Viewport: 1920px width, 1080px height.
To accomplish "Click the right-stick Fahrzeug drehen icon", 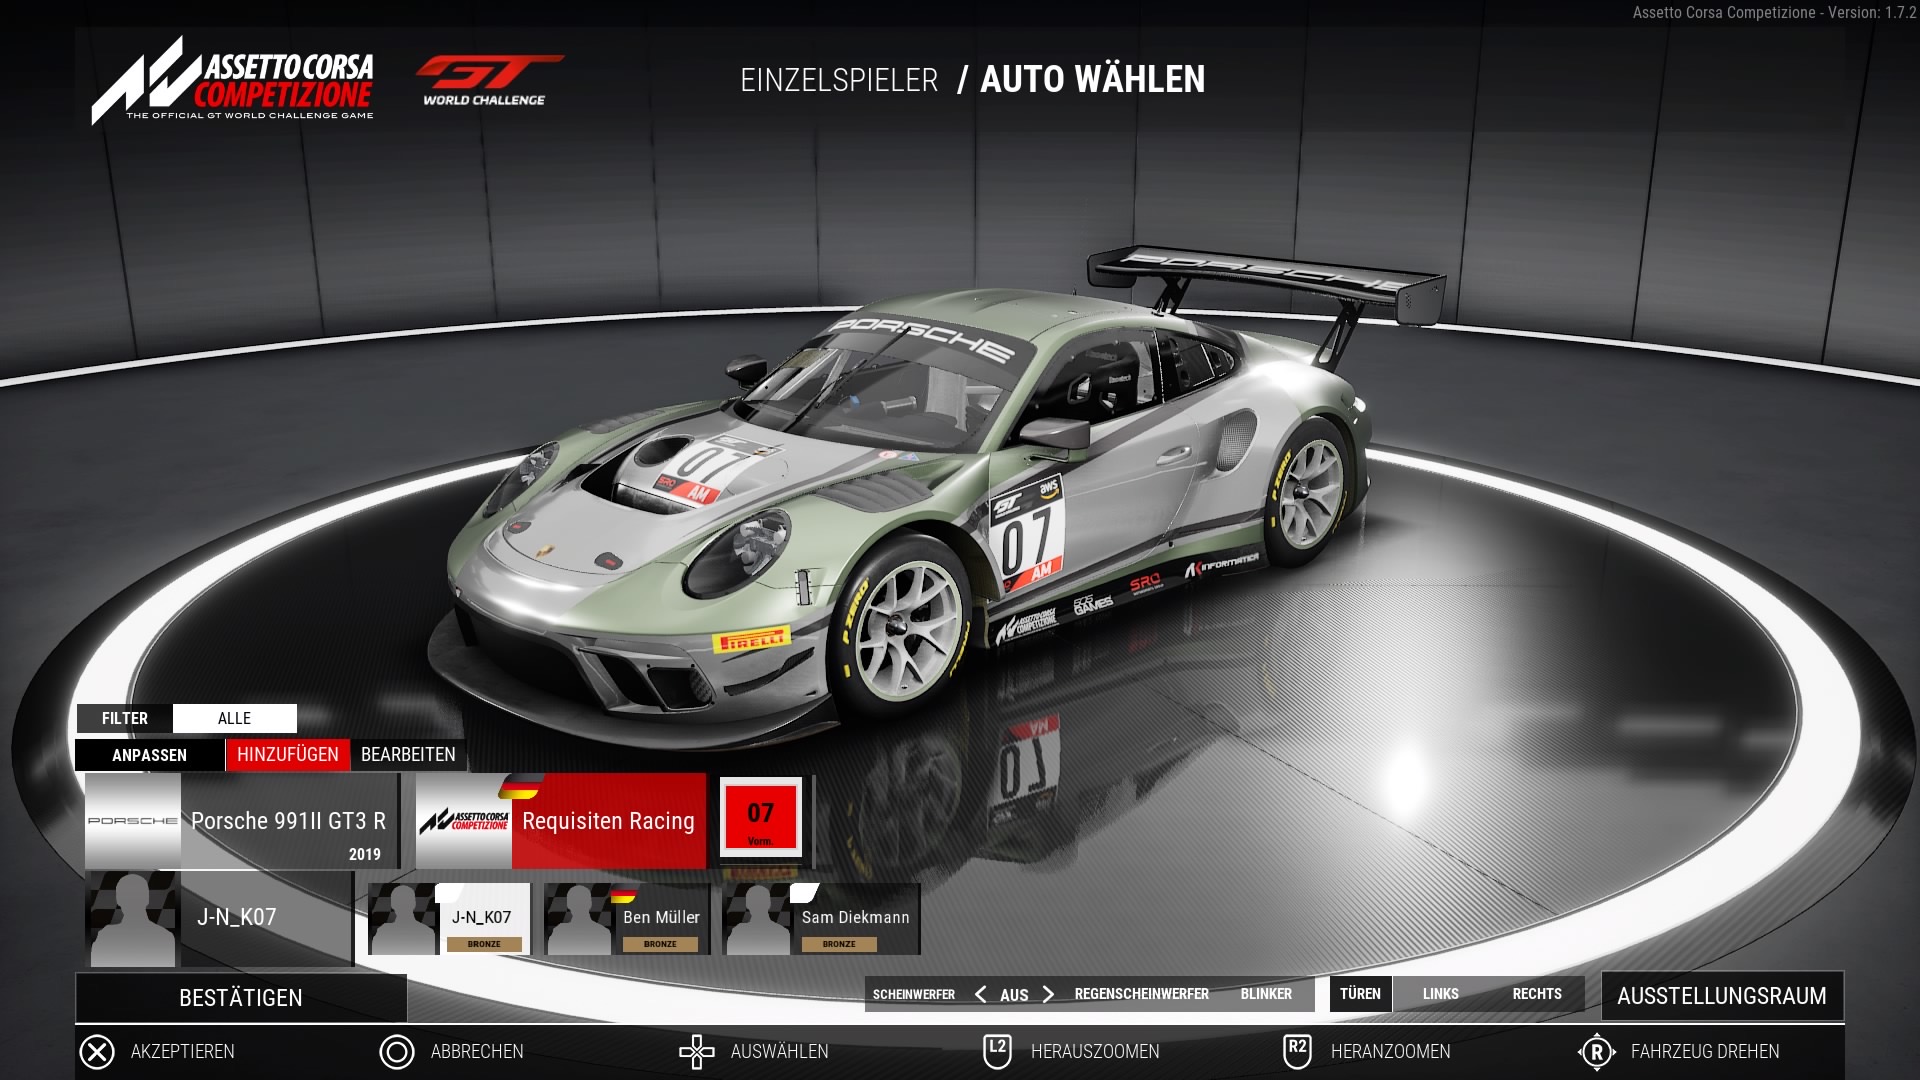I will point(1597,1052).
